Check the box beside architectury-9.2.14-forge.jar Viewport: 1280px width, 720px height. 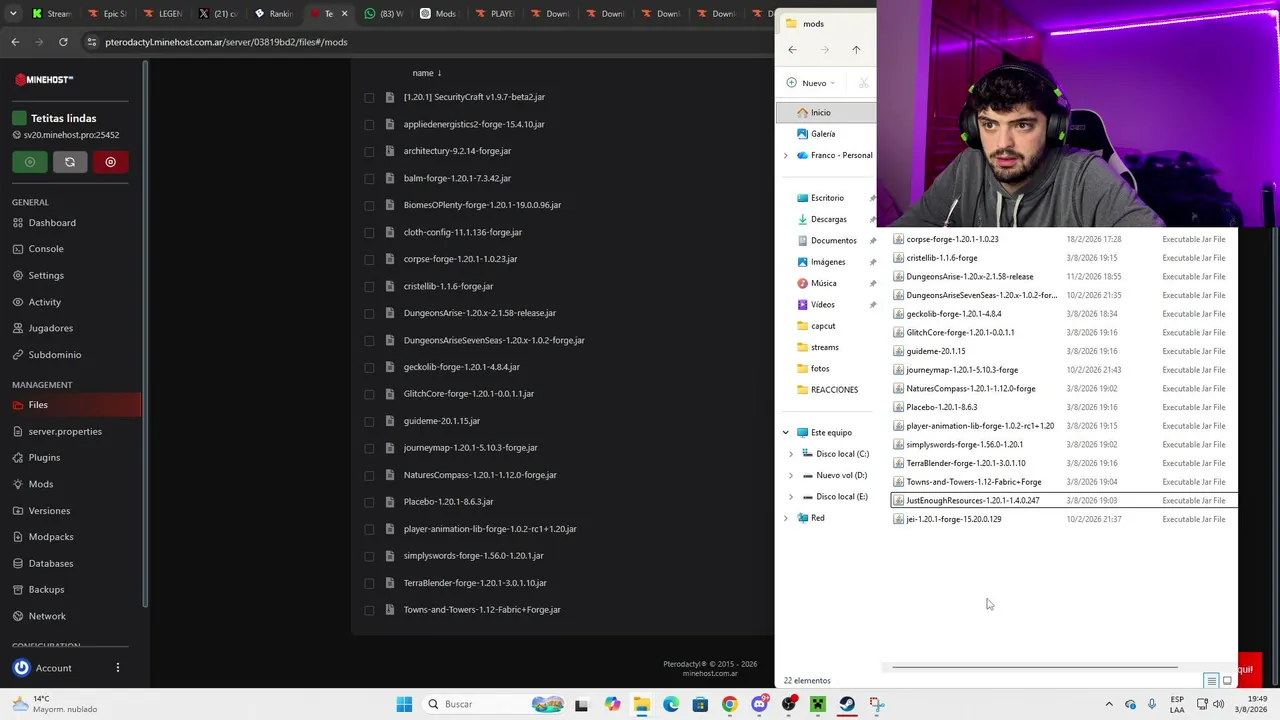pos(369,152)
